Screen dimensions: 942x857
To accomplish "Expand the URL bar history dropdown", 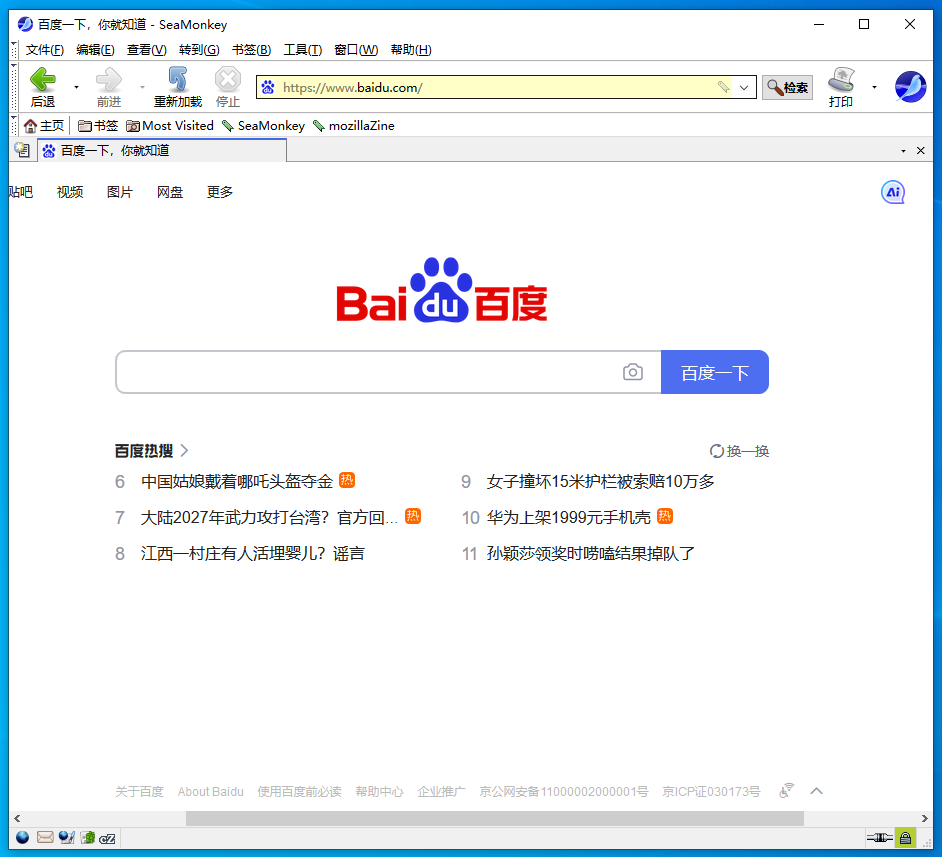I will click(744, 88).
